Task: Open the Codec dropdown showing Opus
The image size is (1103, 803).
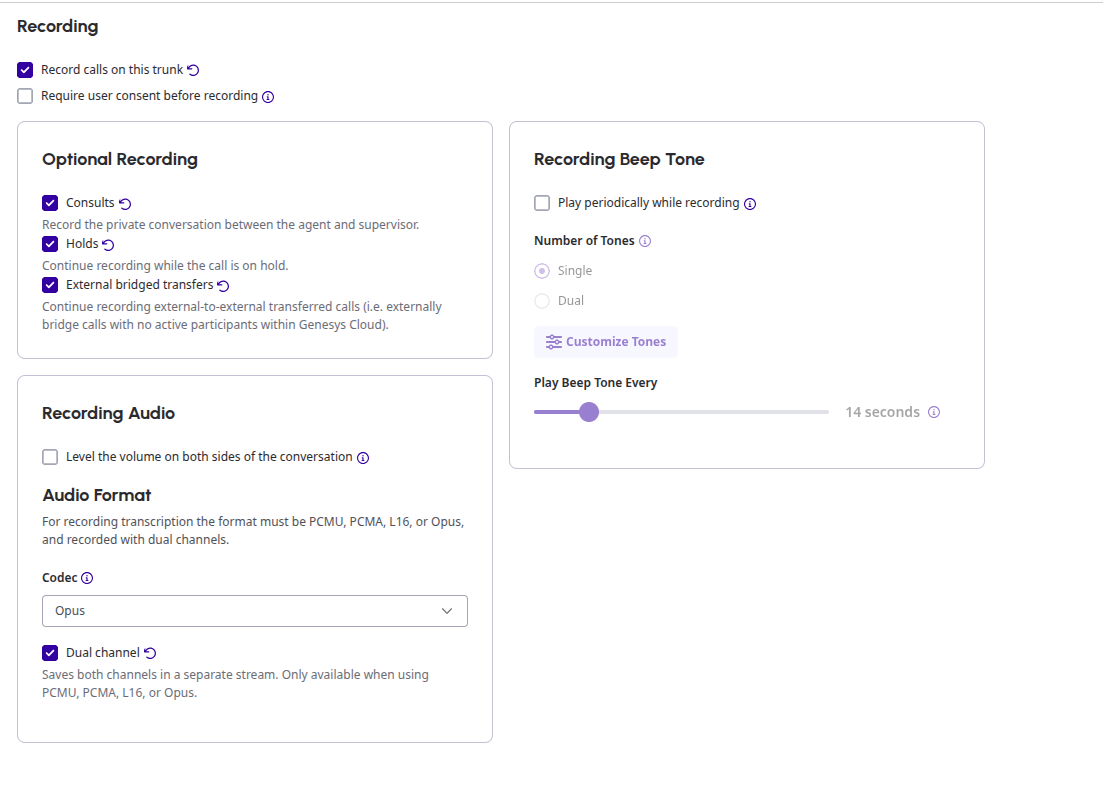Action: pyautogui.click(x=255, y=611)
